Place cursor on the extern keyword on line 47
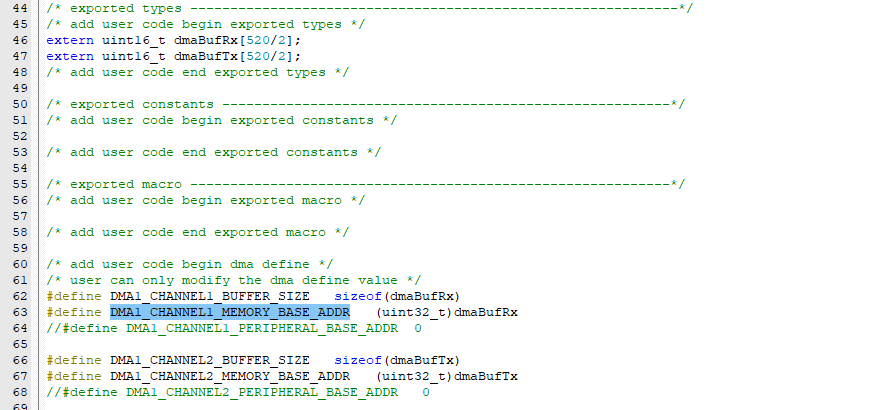Screen dimensions: 888x410 70,56
